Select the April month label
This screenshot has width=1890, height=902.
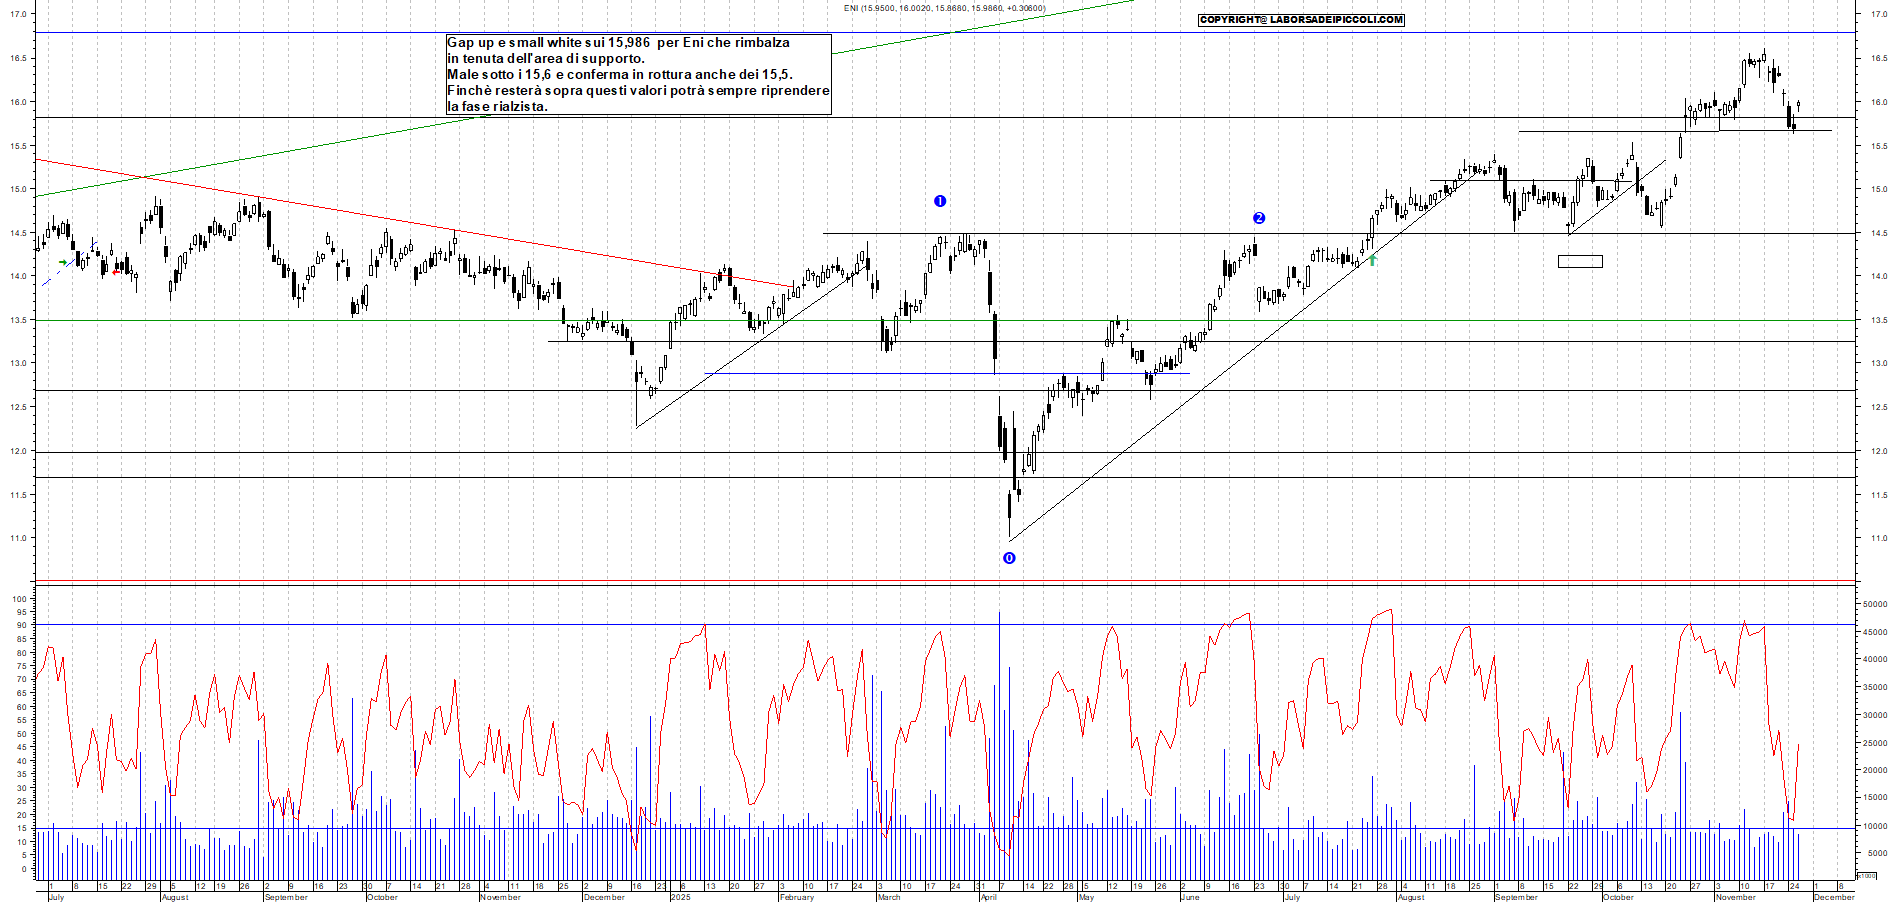pyautogui.click(x=988, y=895)
